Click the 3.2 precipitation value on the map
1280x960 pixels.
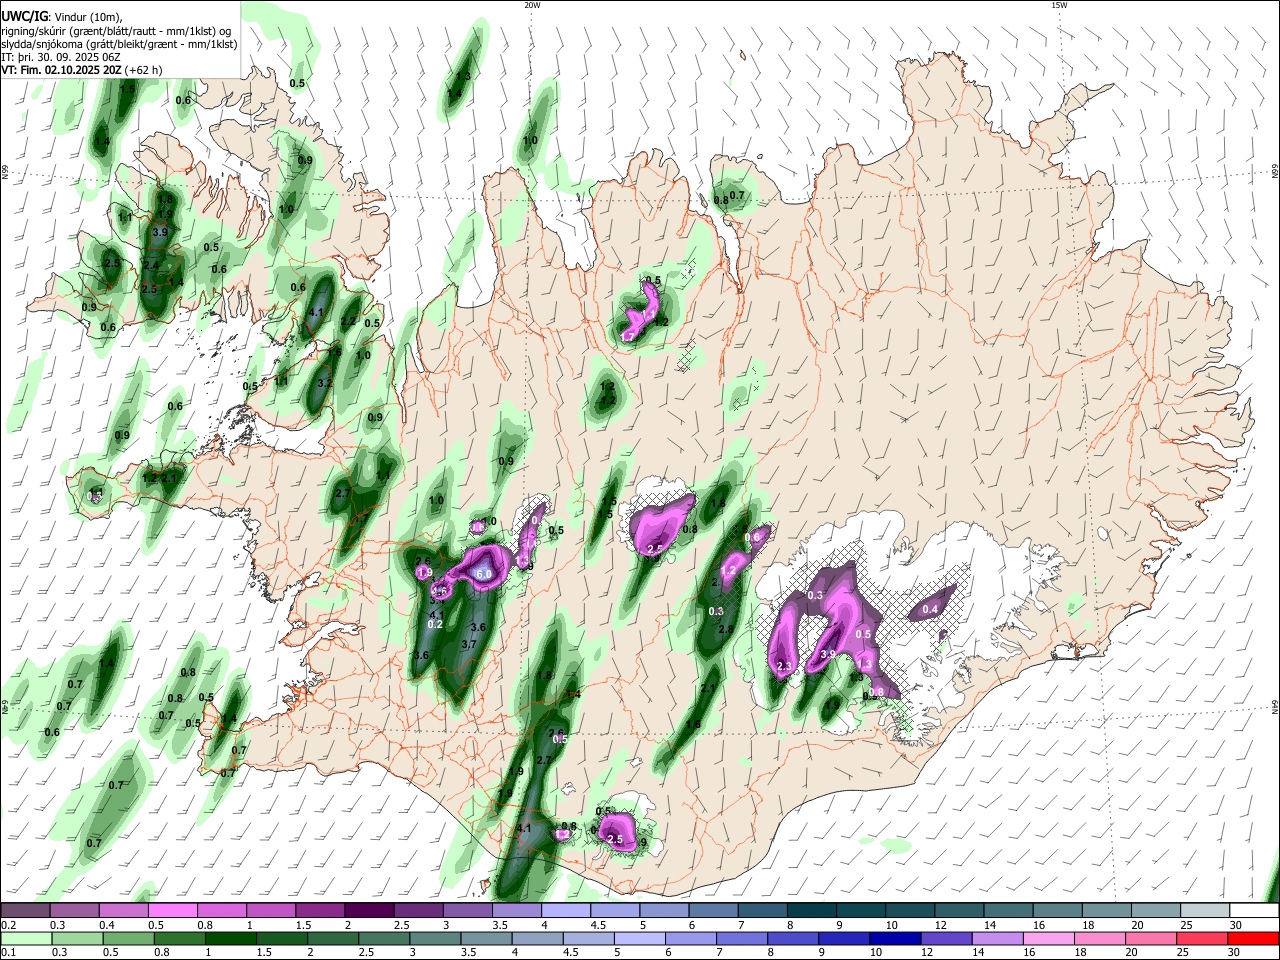coord(325,383)
